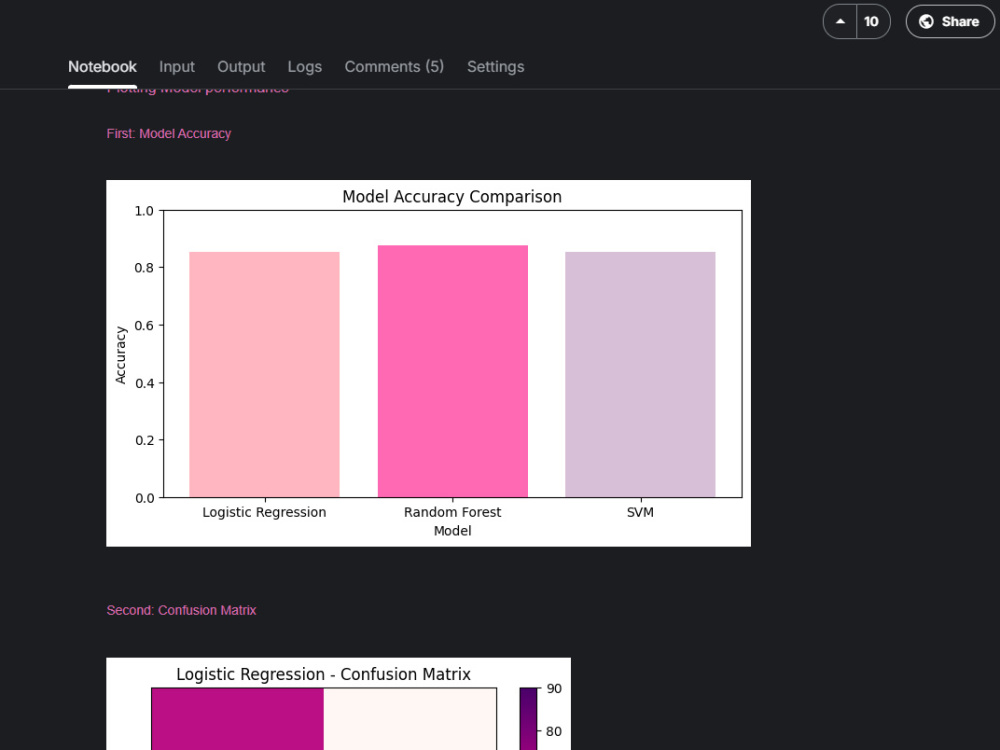Click the 'Model' x-axis title
The height and width of the screenshot is (750, 1000).
point(452,531)
